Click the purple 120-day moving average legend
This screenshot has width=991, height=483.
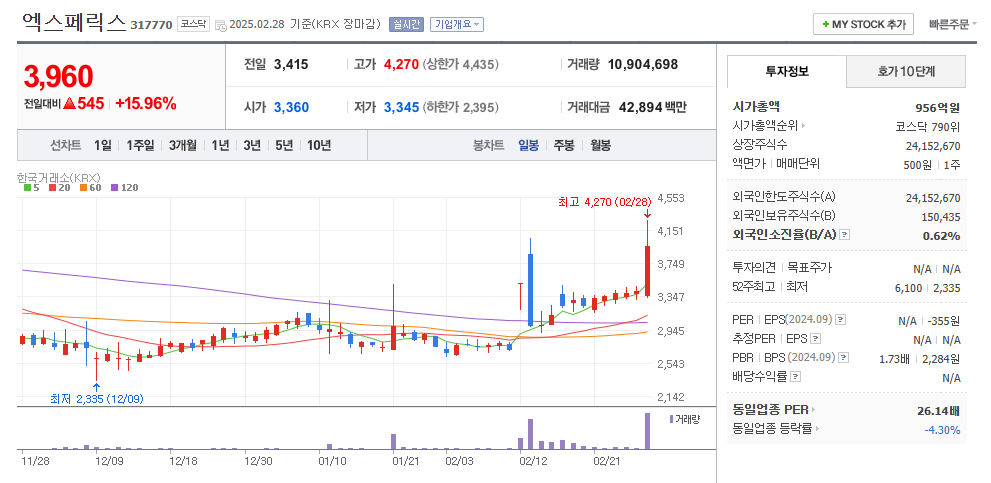pos(124,188)
